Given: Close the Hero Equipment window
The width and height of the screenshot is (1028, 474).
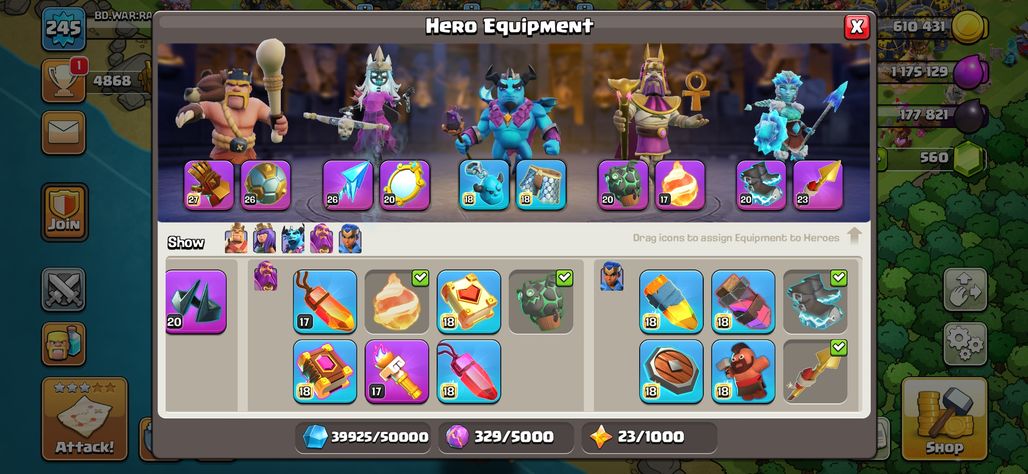Looking at the screenshot, I should tap(856, 26).
